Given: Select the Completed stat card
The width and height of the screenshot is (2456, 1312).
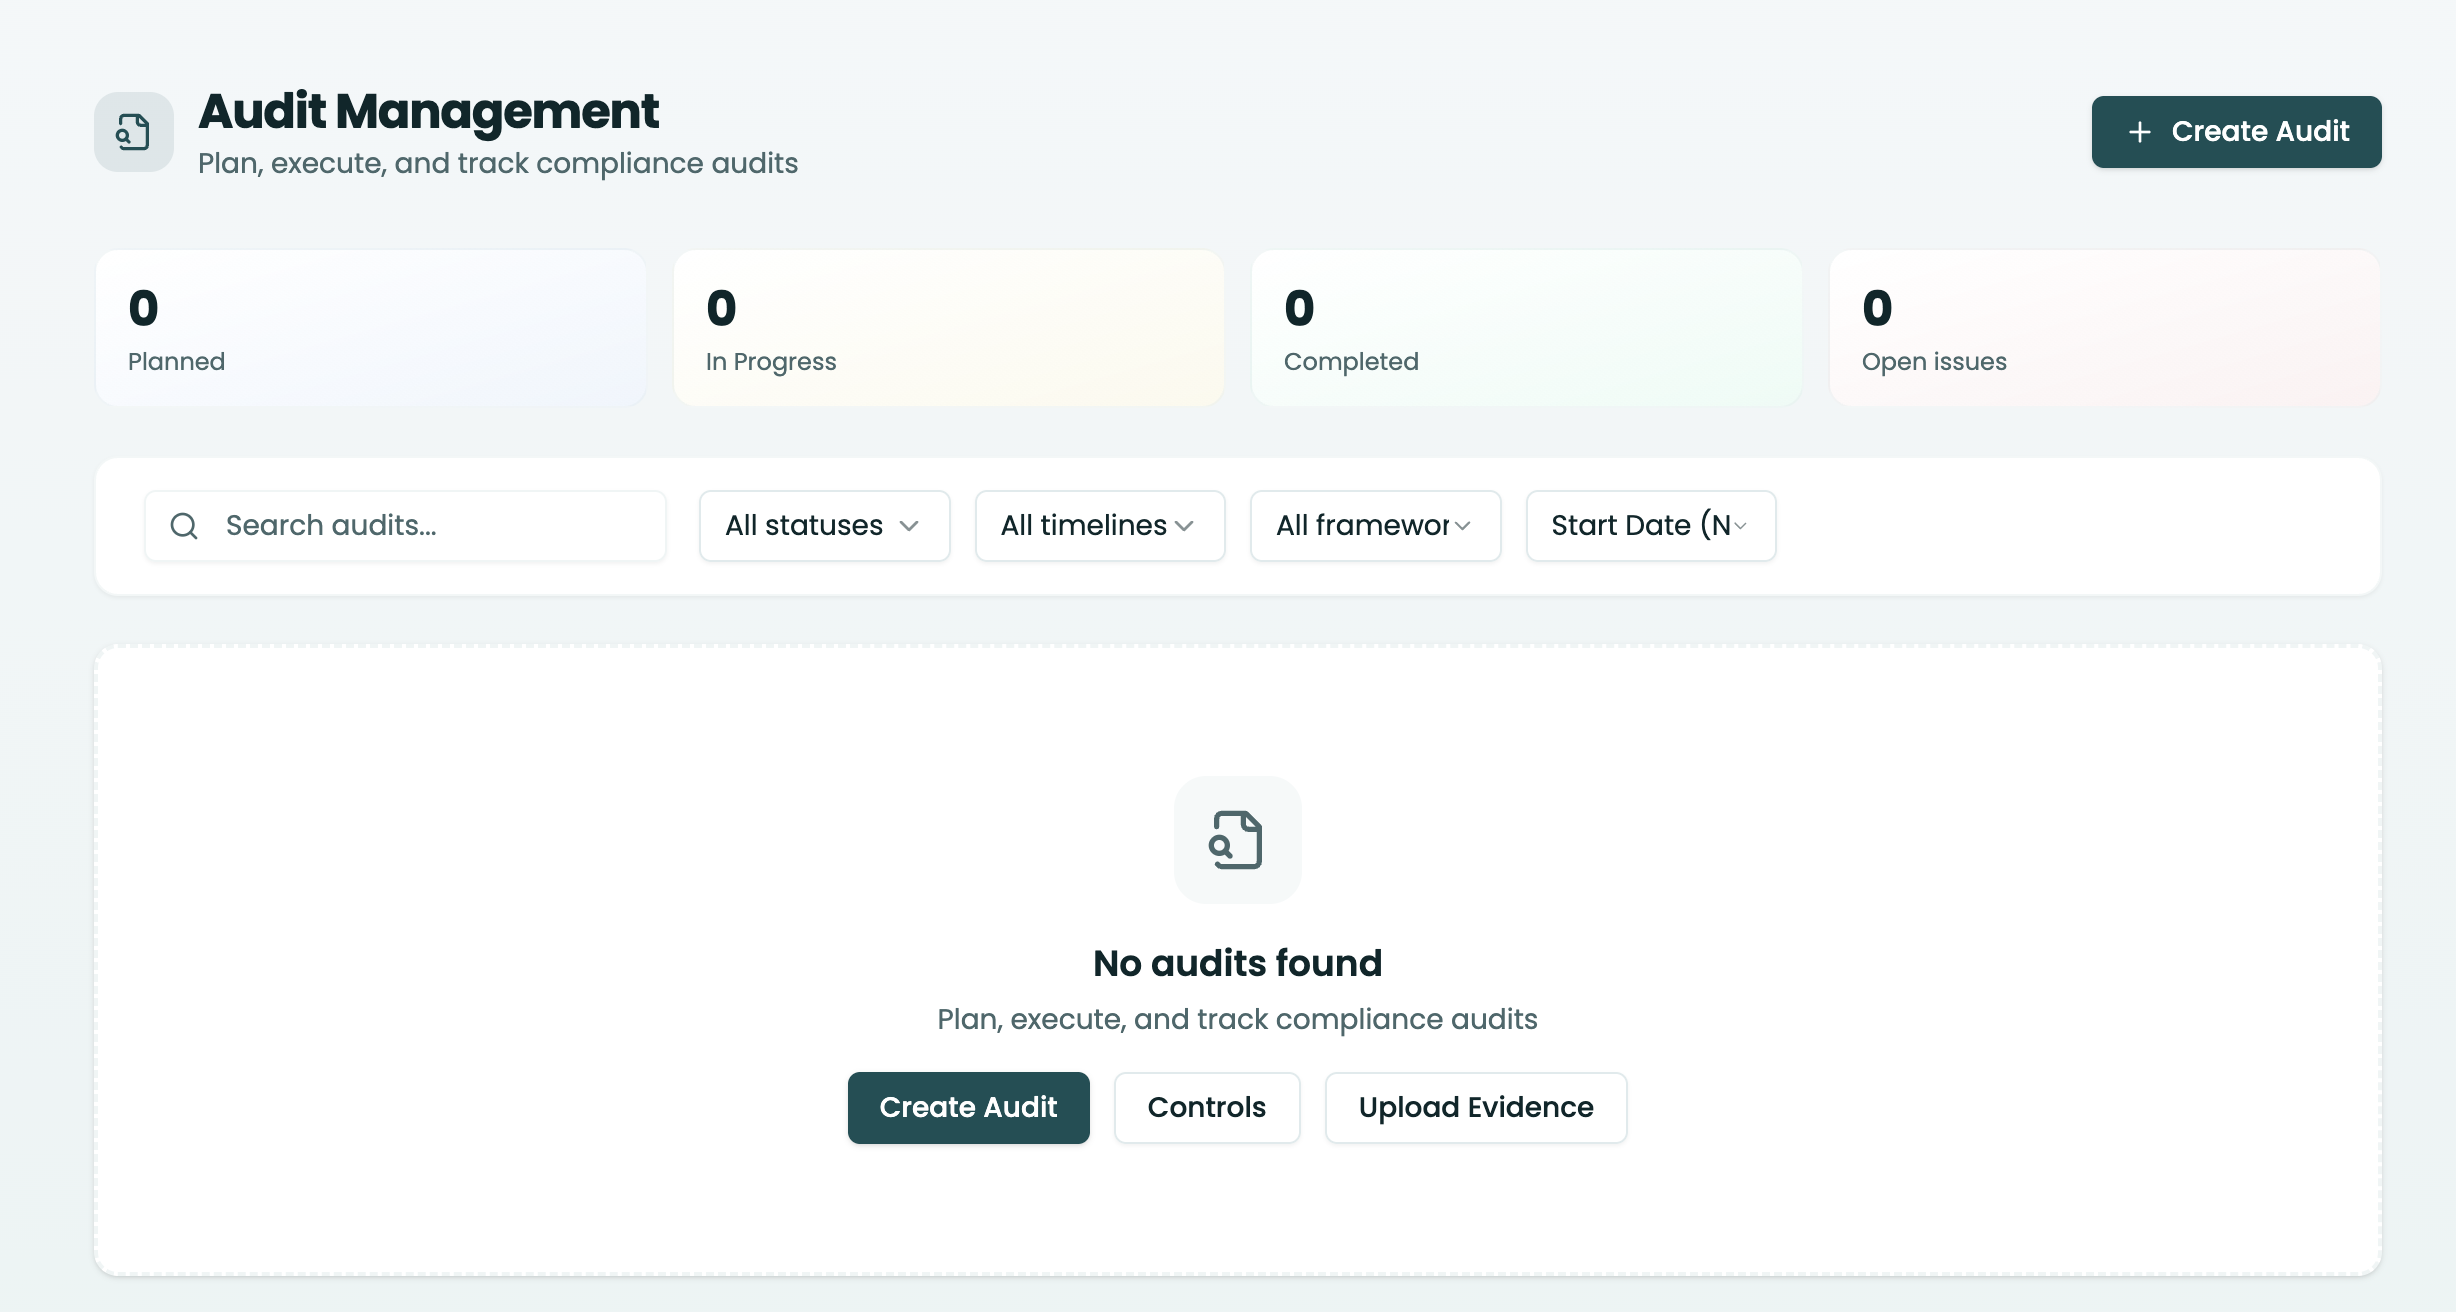Looking at the screenshot, I should [x=1527, y=328].
